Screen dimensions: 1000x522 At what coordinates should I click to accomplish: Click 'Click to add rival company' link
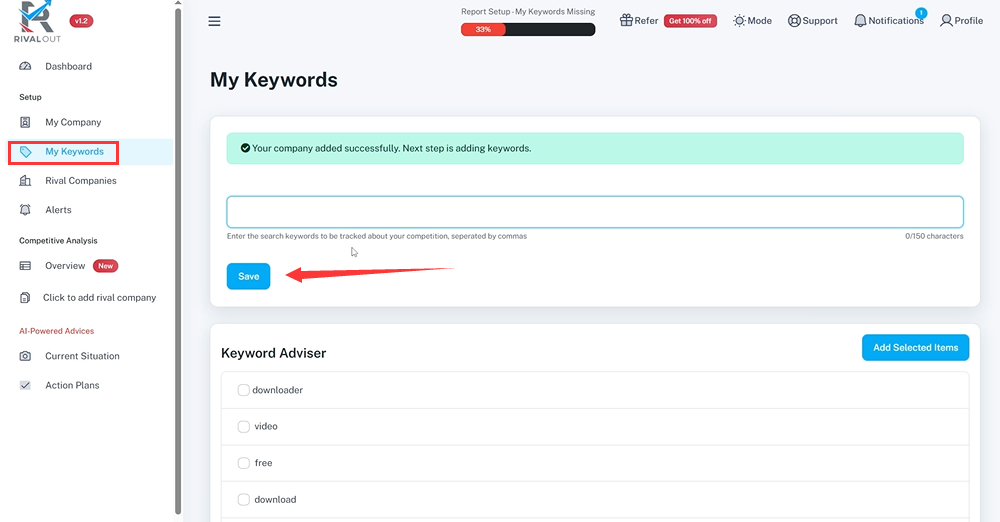(99, 297)
